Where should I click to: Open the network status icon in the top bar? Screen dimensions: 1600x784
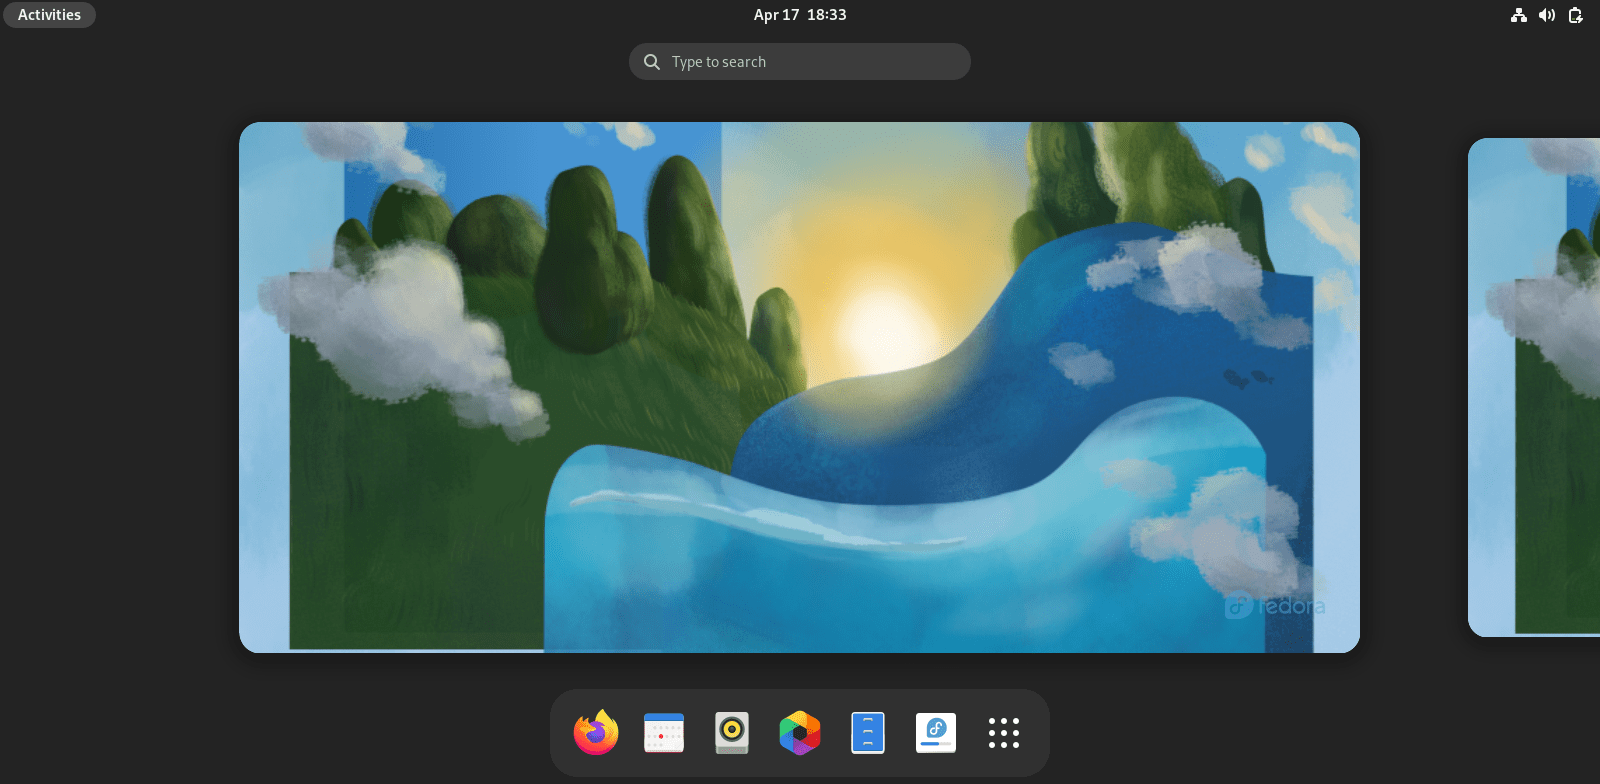(x=1519, y=15)
